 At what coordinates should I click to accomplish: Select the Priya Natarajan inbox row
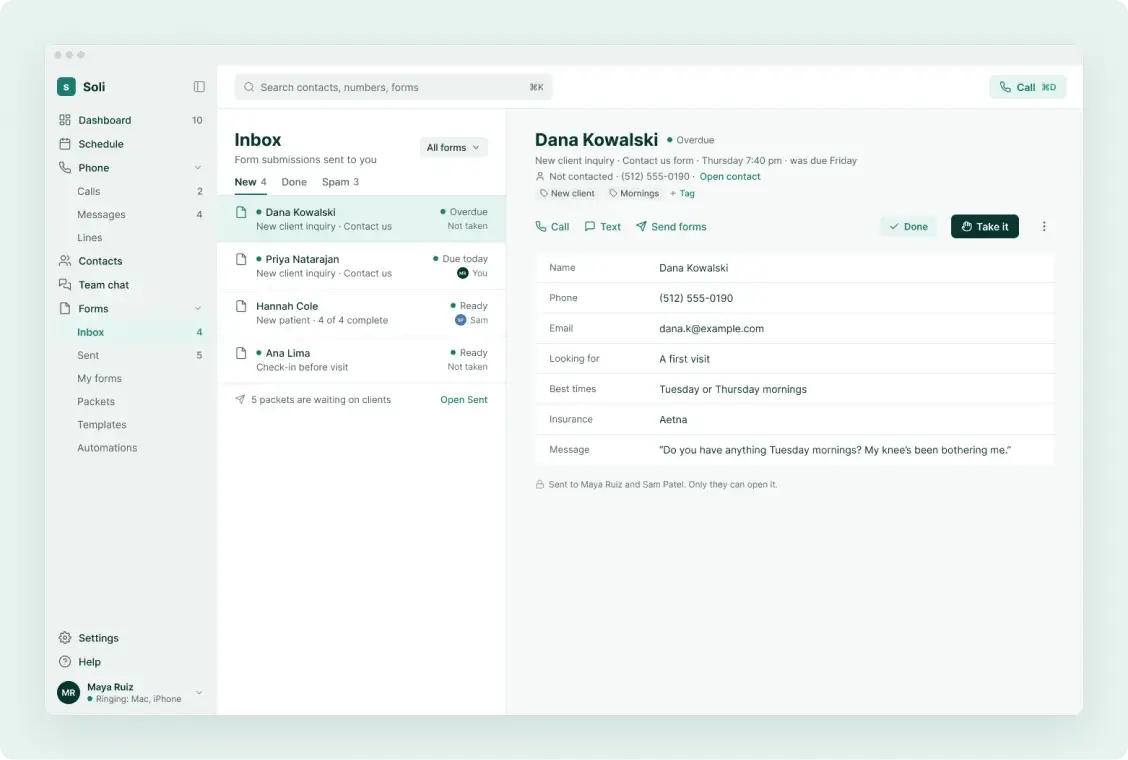362,266
